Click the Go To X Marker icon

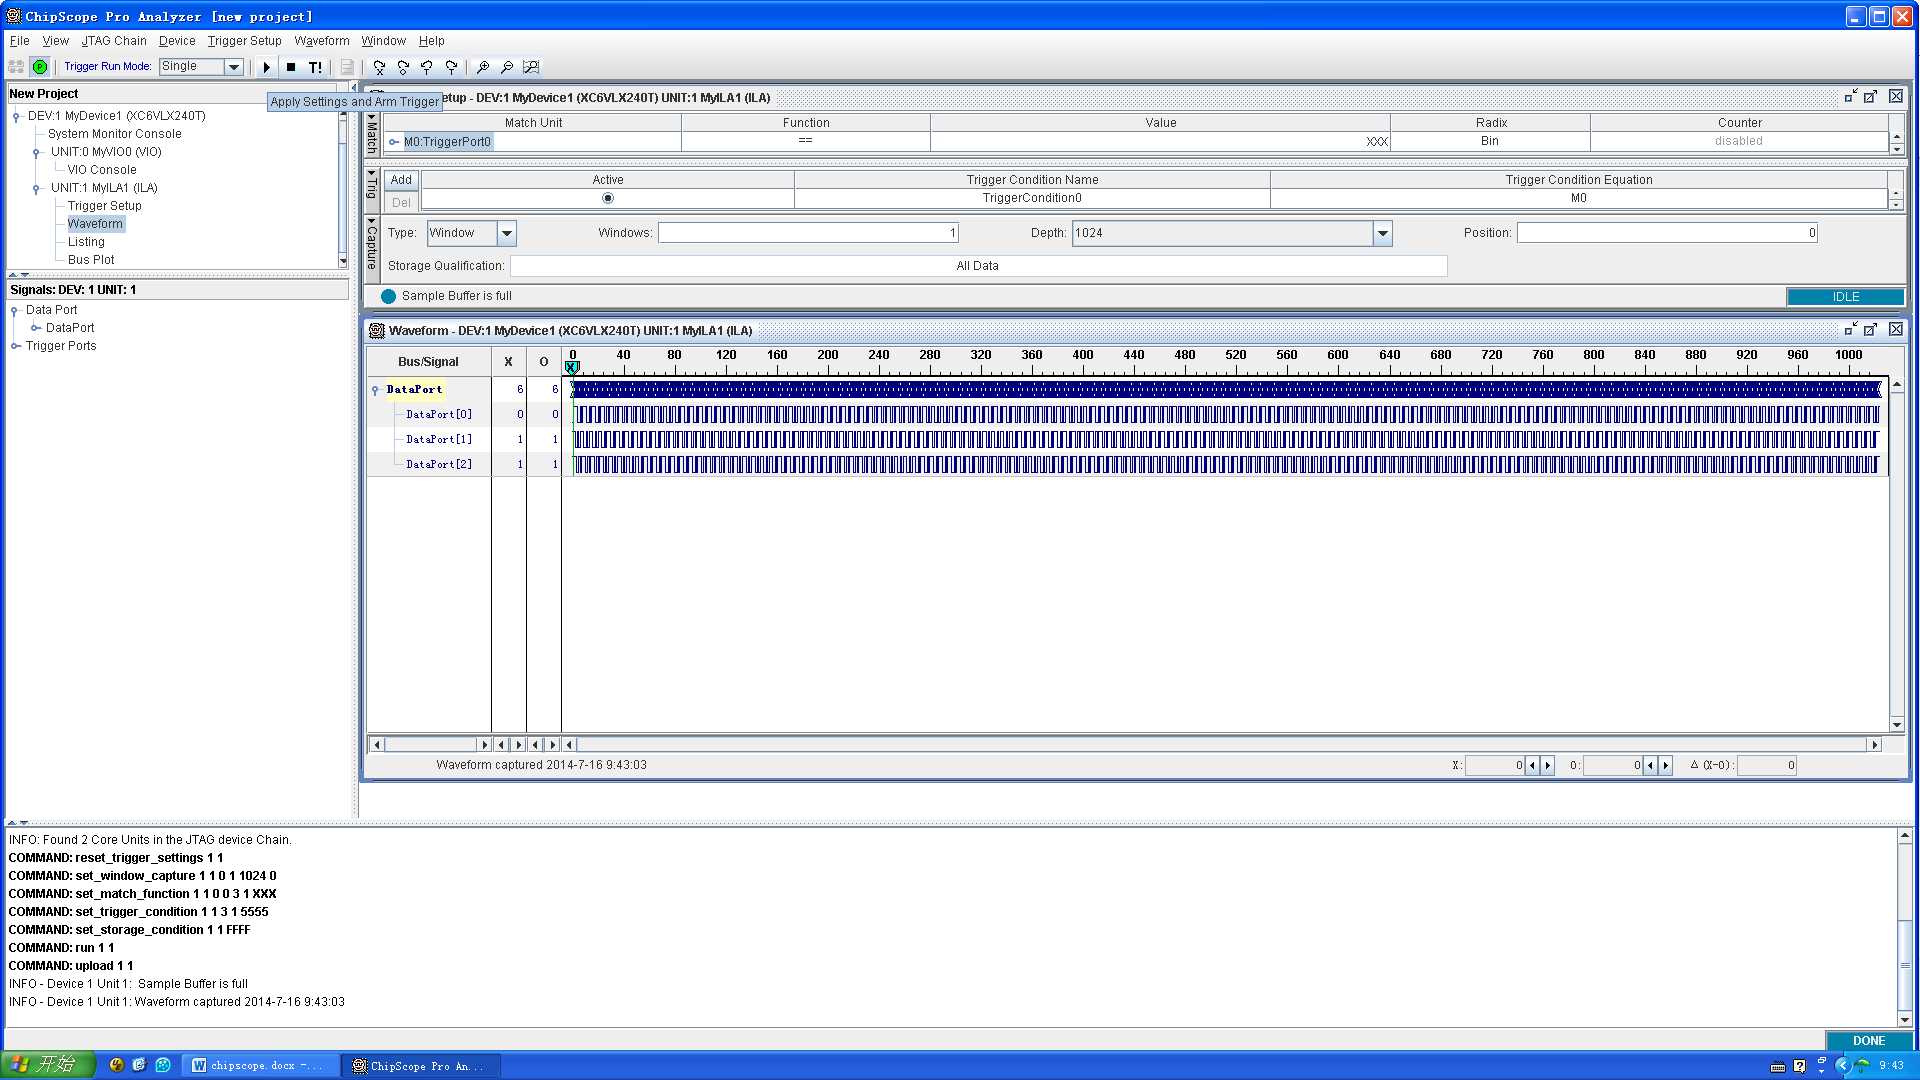379,67
